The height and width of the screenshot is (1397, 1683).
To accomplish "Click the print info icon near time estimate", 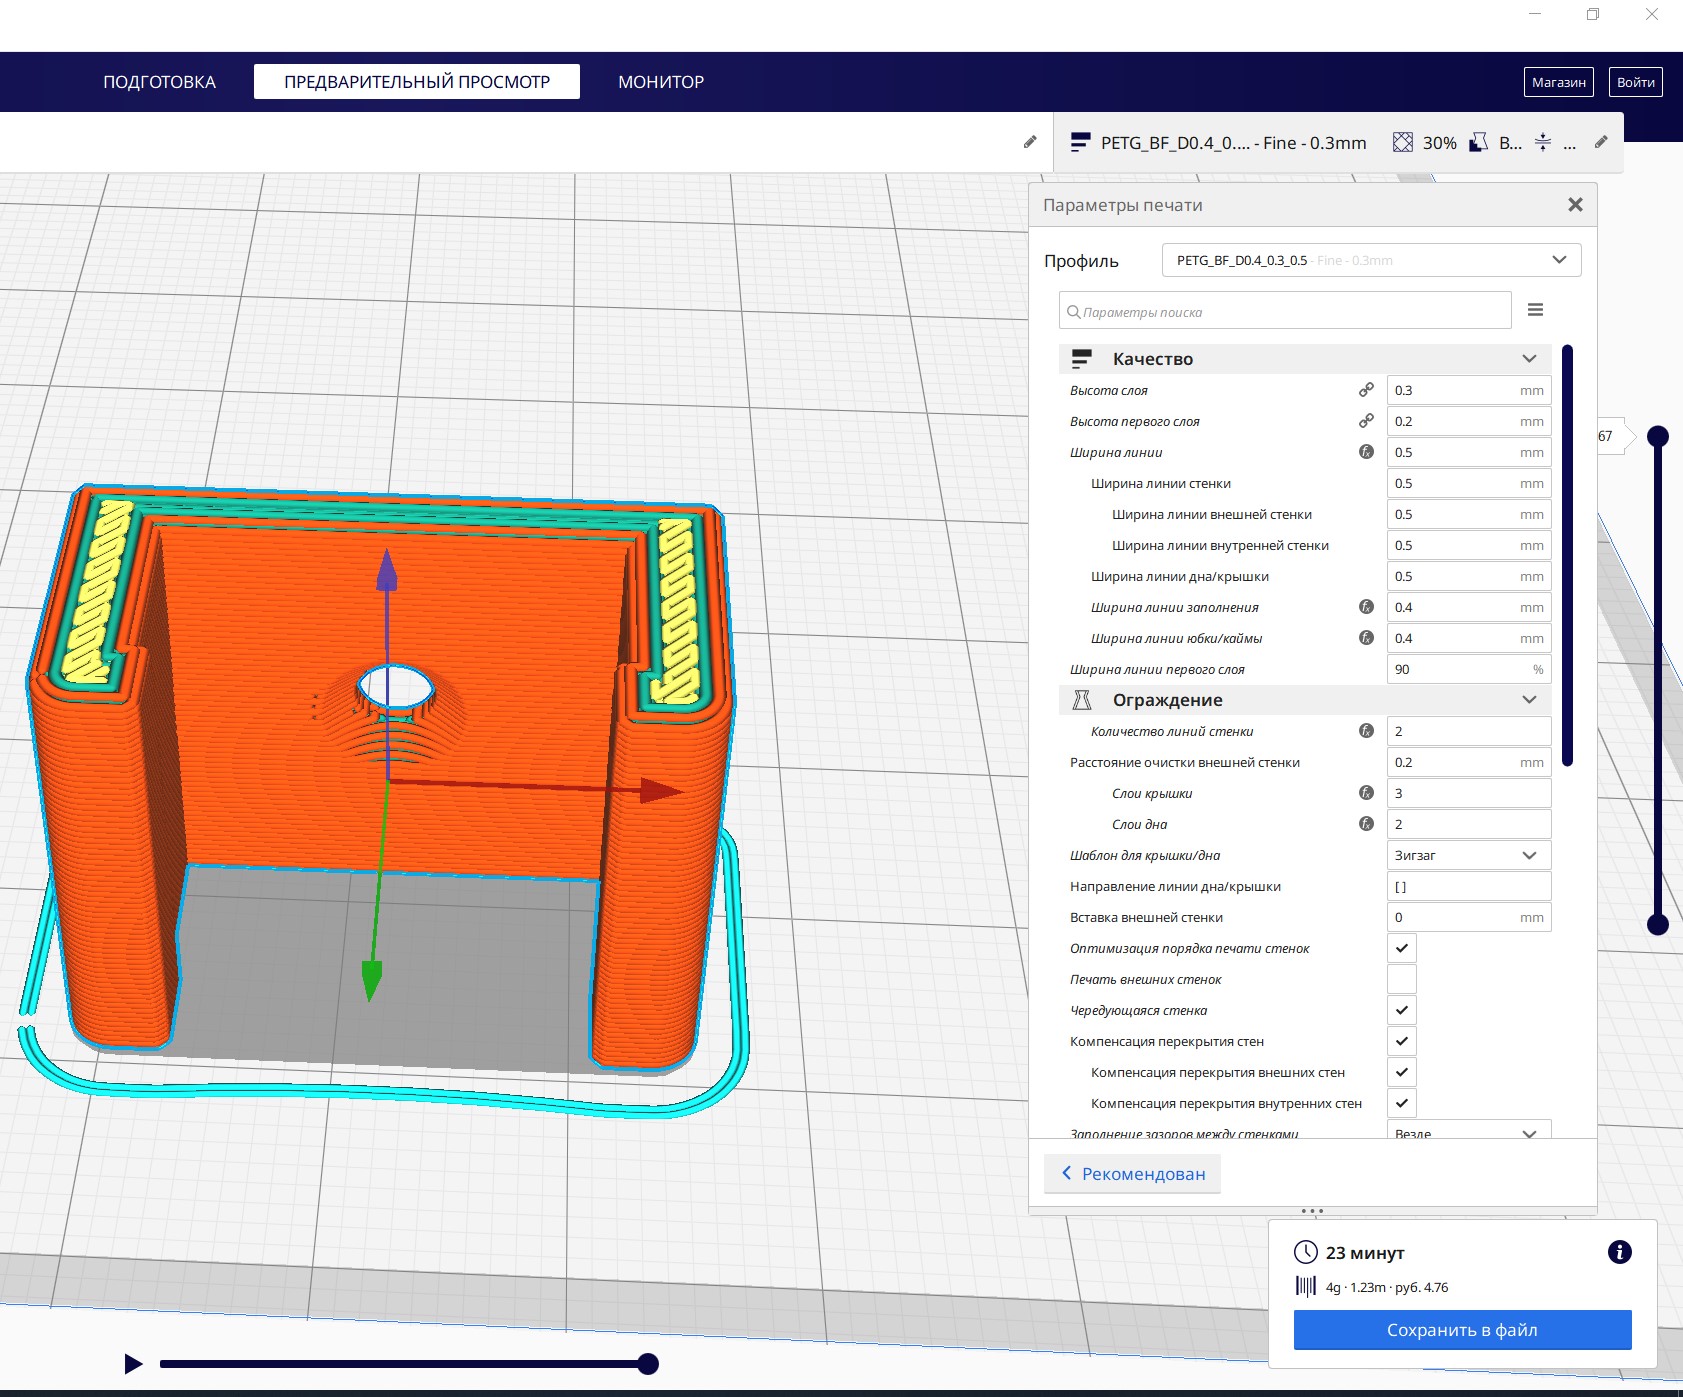I will pos(1619,1252).
